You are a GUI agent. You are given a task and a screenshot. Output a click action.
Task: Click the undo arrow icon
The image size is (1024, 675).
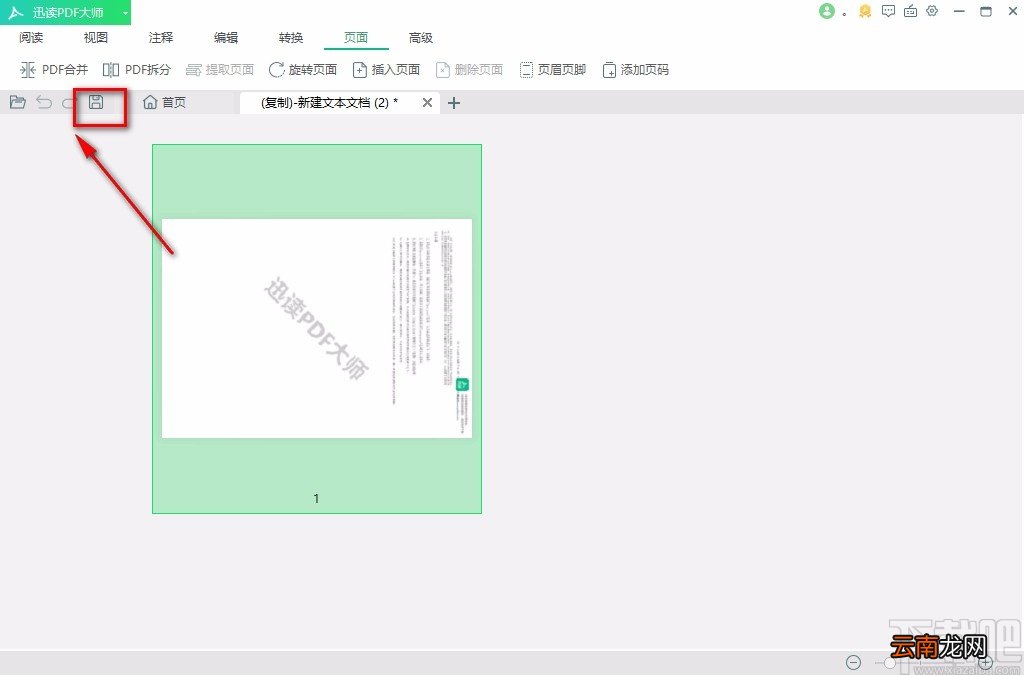44,102
